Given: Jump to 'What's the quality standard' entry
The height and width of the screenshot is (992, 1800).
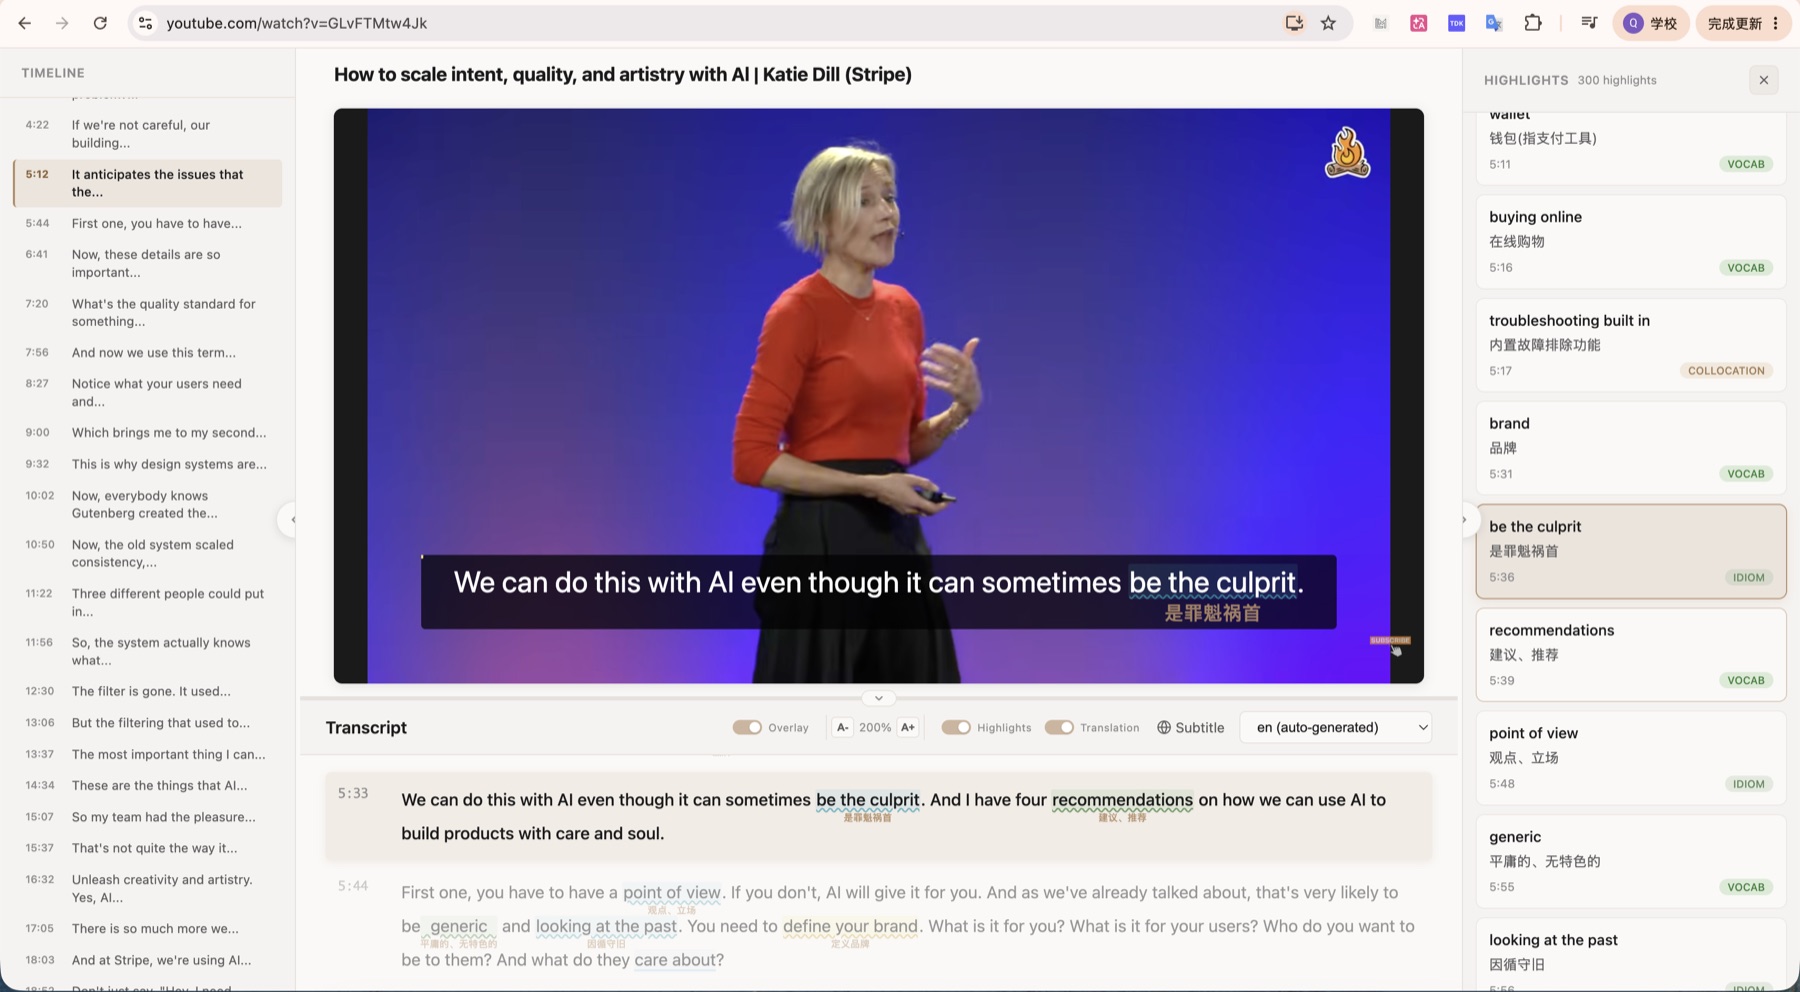Looking at the screenshot, I should tap(148, 312).
